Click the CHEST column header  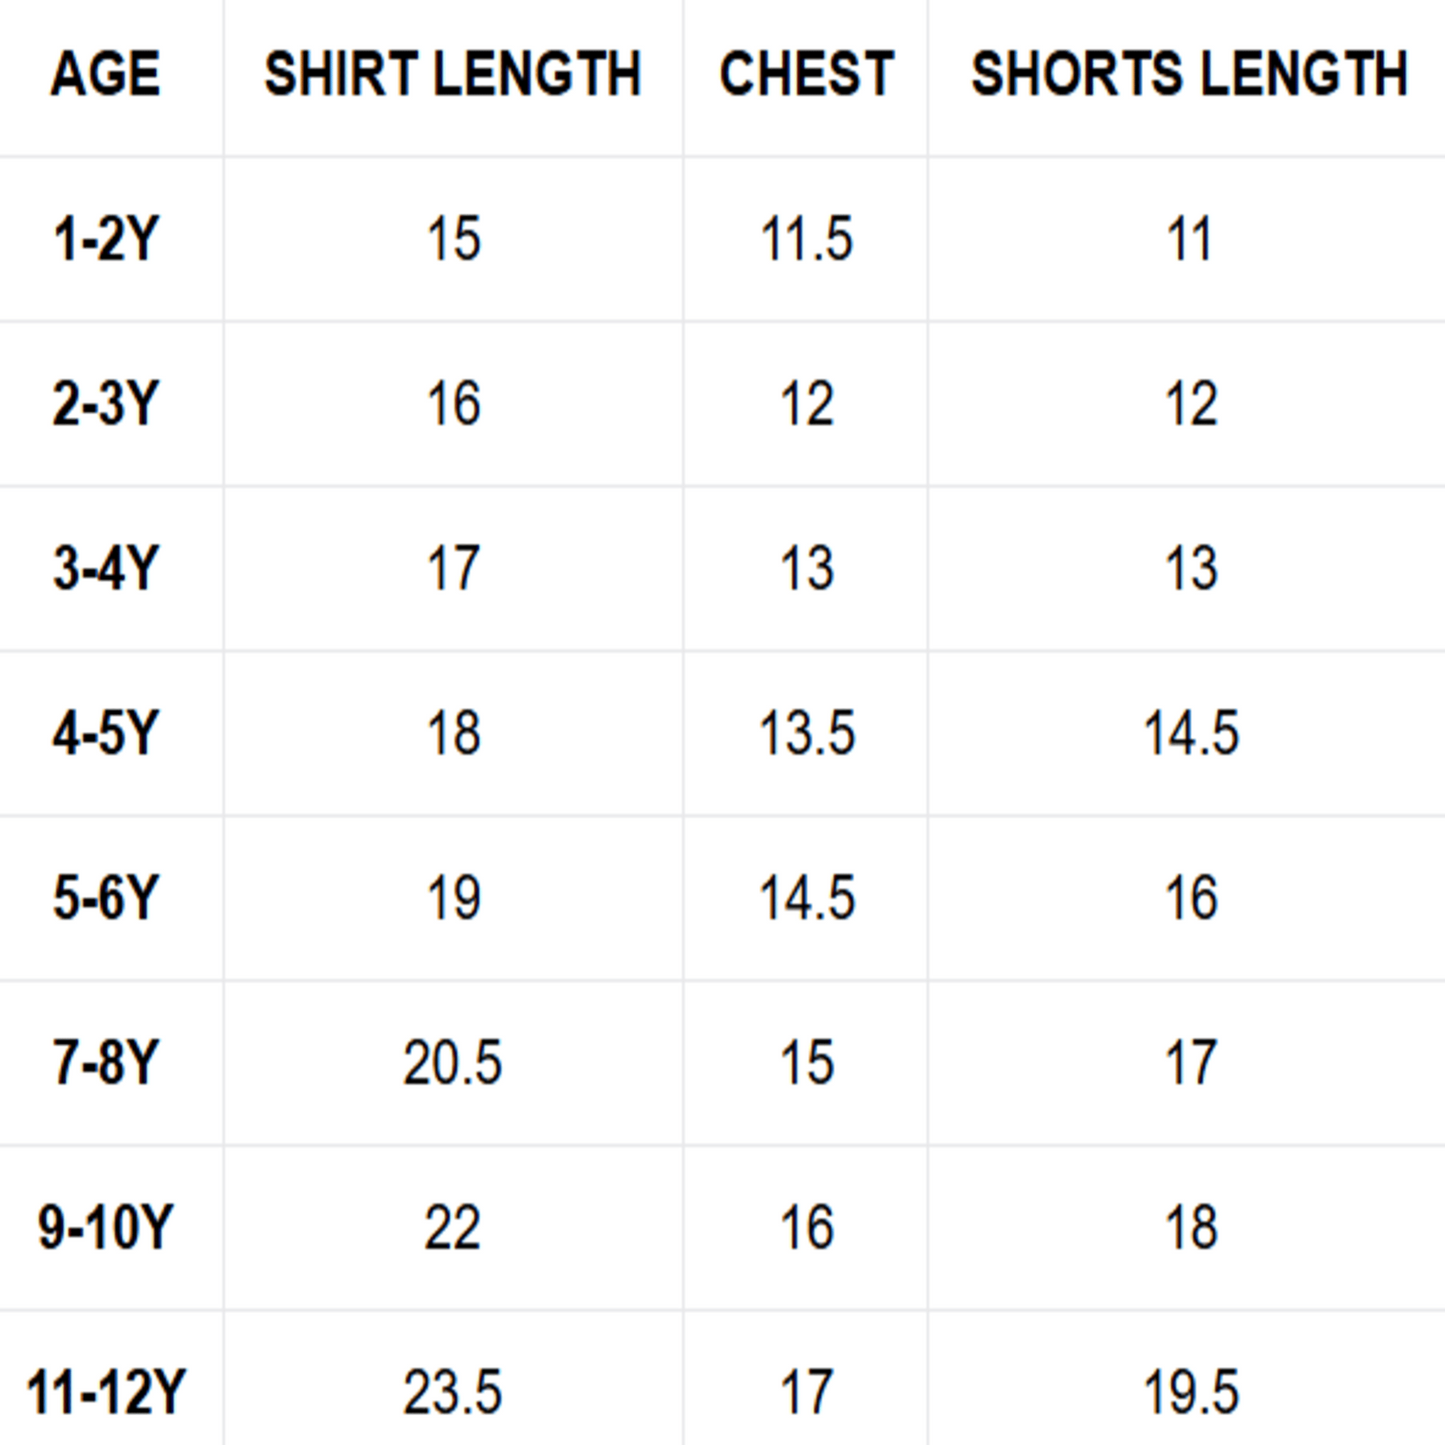point(806,74)
